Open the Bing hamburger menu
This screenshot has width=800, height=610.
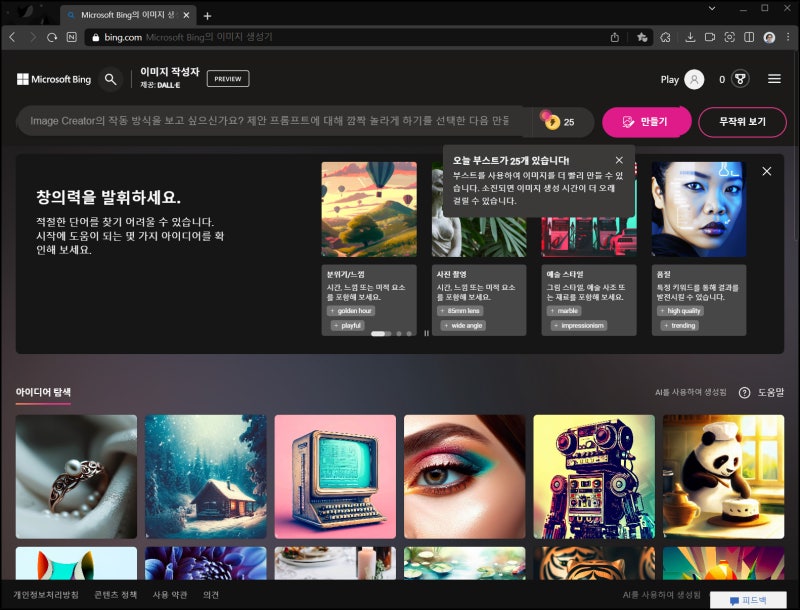point(774,79)
